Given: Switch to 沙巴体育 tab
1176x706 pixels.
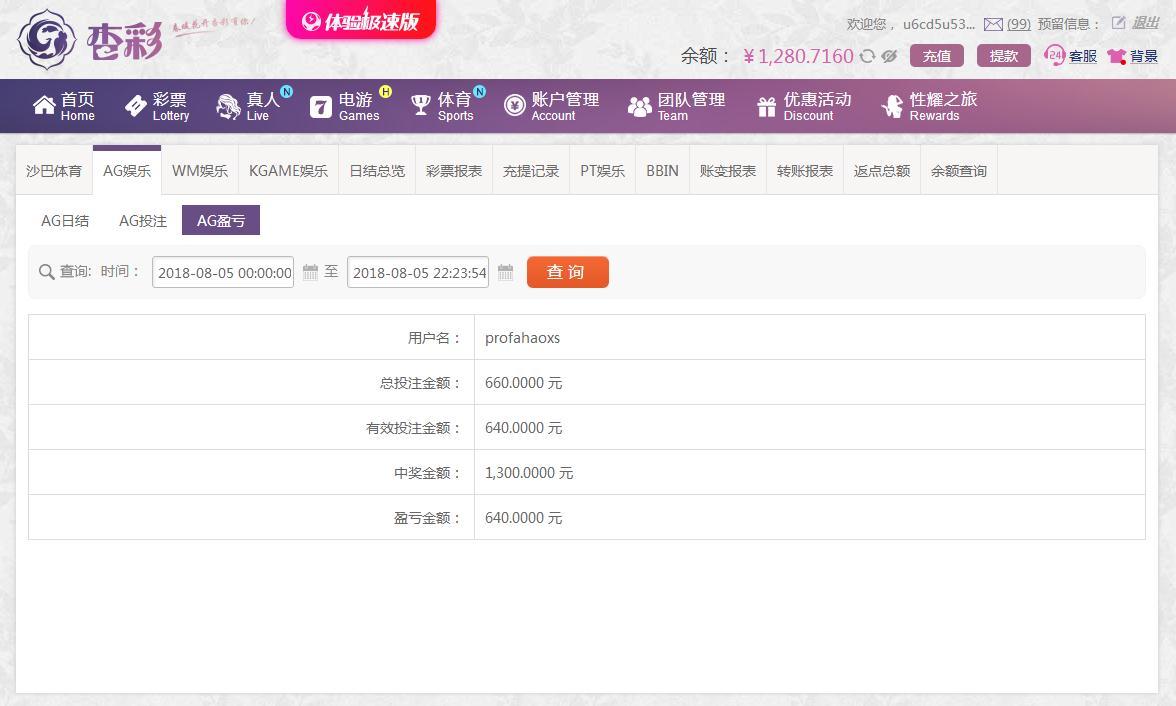Looking at the screenshot, I should point(54,170).
